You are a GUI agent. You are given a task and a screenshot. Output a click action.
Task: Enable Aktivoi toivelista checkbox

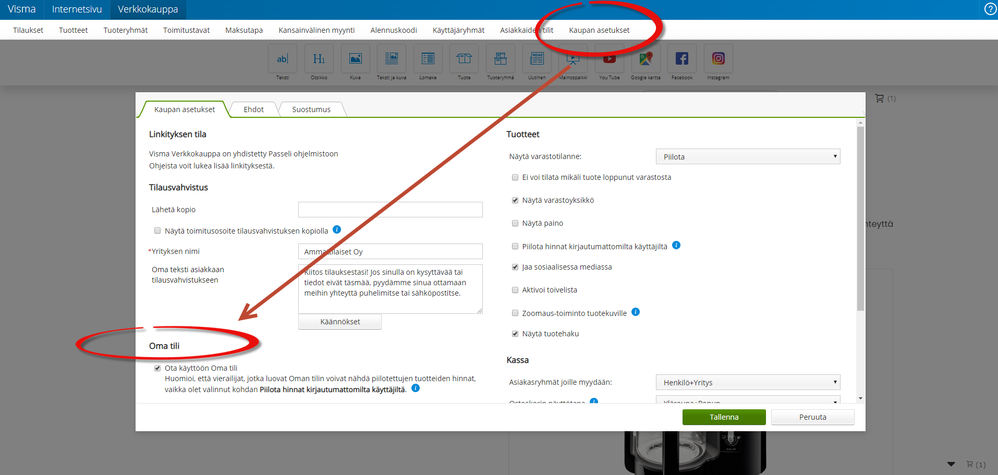[515, 290]
